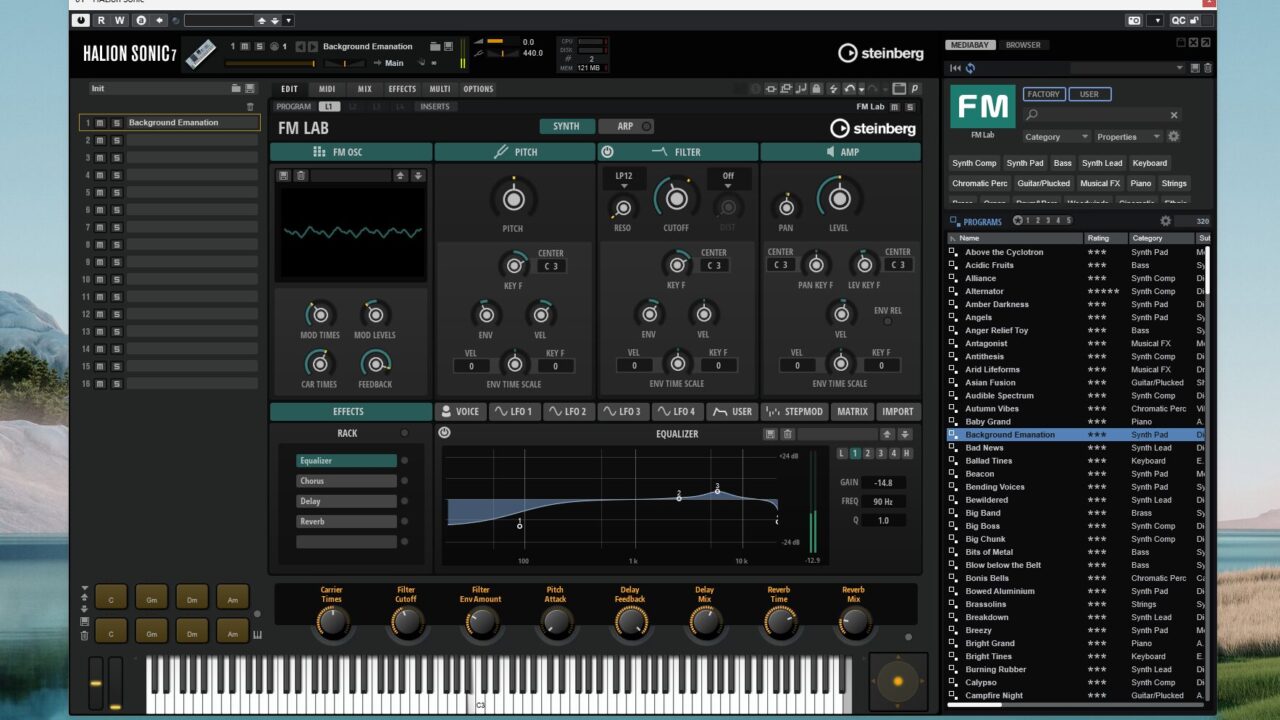Click the FM Lab thumbnail image

click(x=982, y=107)
